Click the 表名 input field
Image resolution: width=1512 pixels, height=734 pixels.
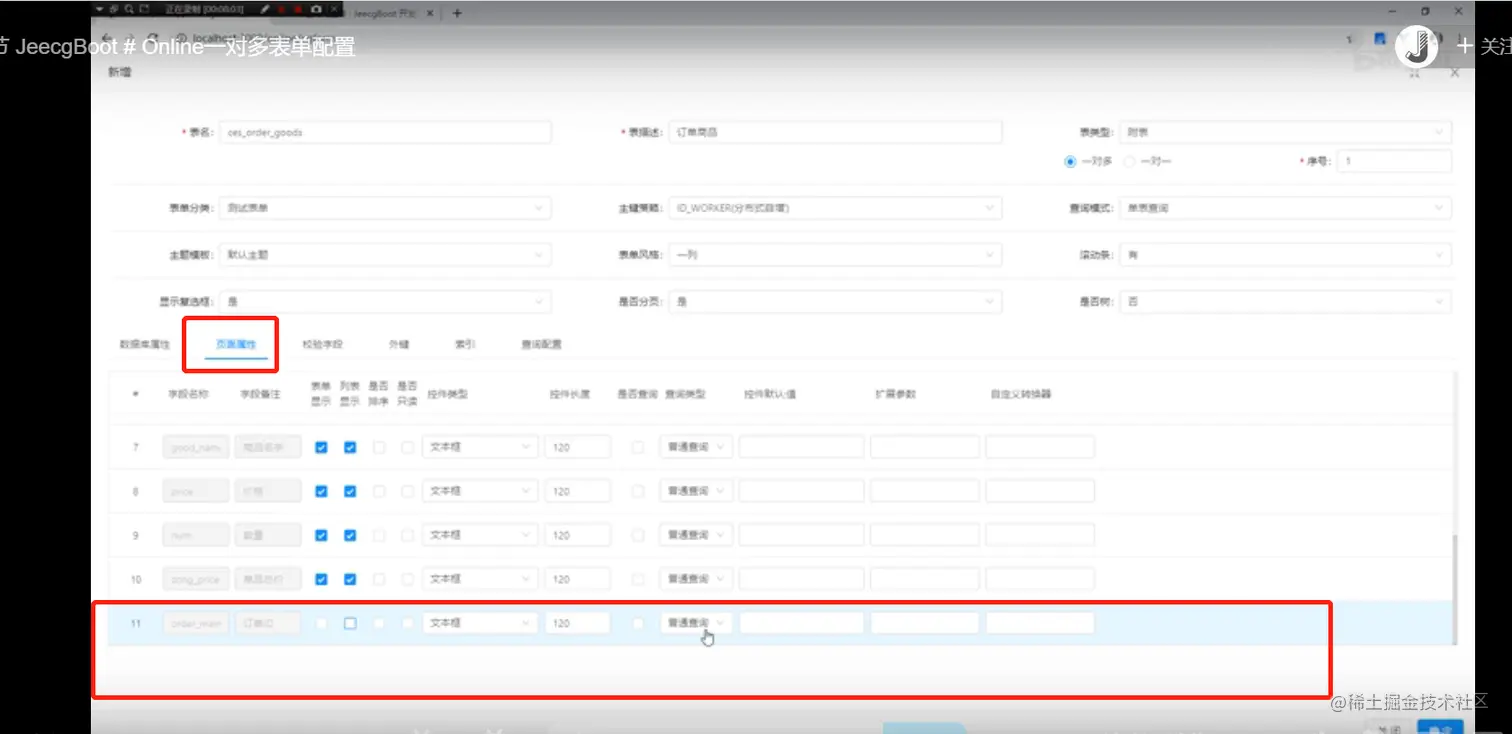coord(385,132)
